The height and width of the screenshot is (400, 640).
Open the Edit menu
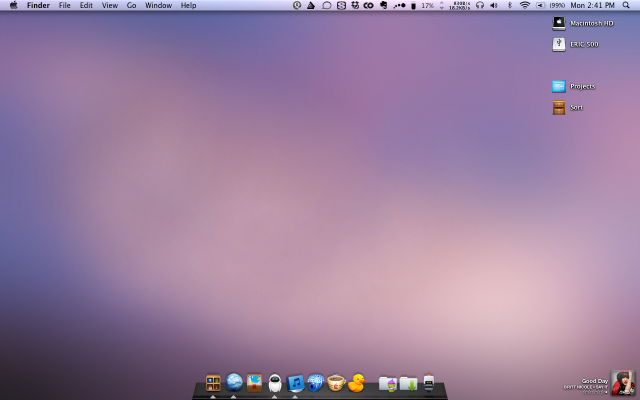(x=86, y=5)
